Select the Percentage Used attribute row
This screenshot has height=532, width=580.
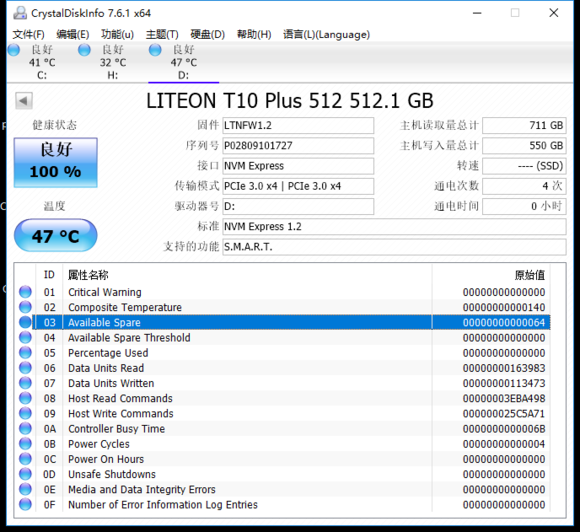click(291, 353)
